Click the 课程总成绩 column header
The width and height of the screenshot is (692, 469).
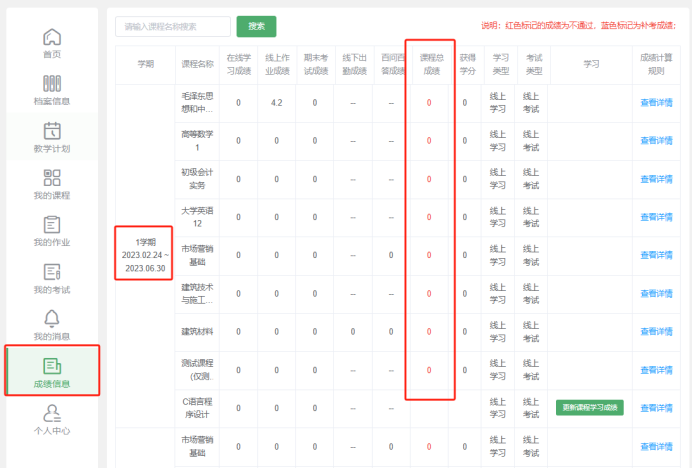pyautogui.click(x=431, y=64)
